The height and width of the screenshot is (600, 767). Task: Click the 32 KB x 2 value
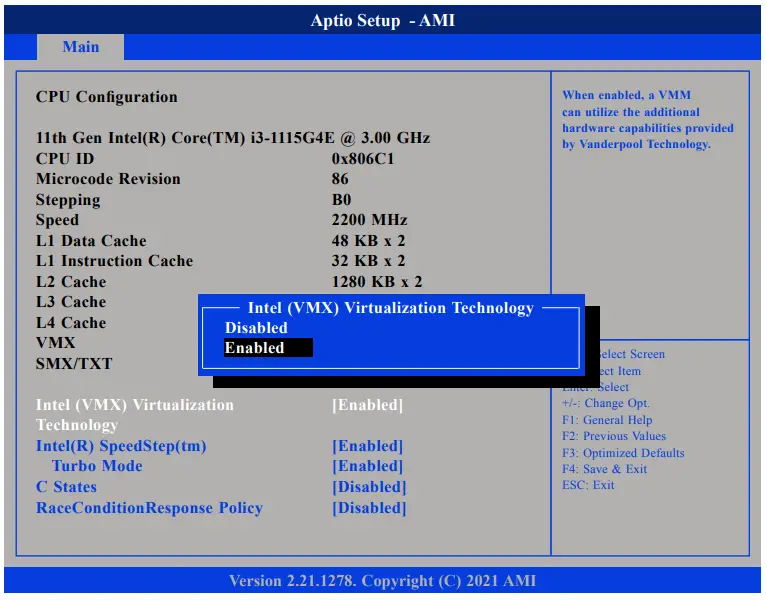pyautogui.click(x=368, y=261)
